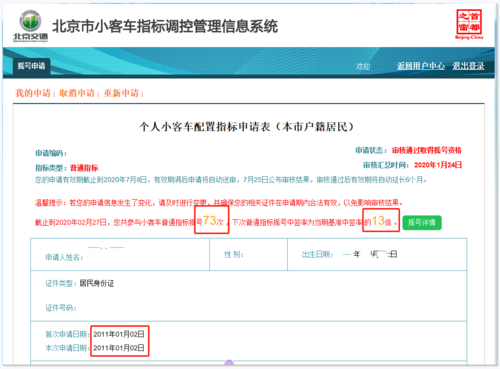Click the 个人小客车配置指标申请表 heading

click(x=246, y=127)
